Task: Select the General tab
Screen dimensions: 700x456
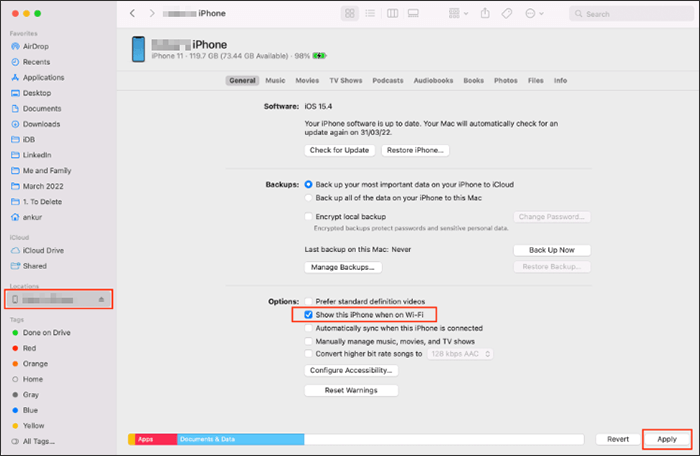Action: click(x=242, y=80)
